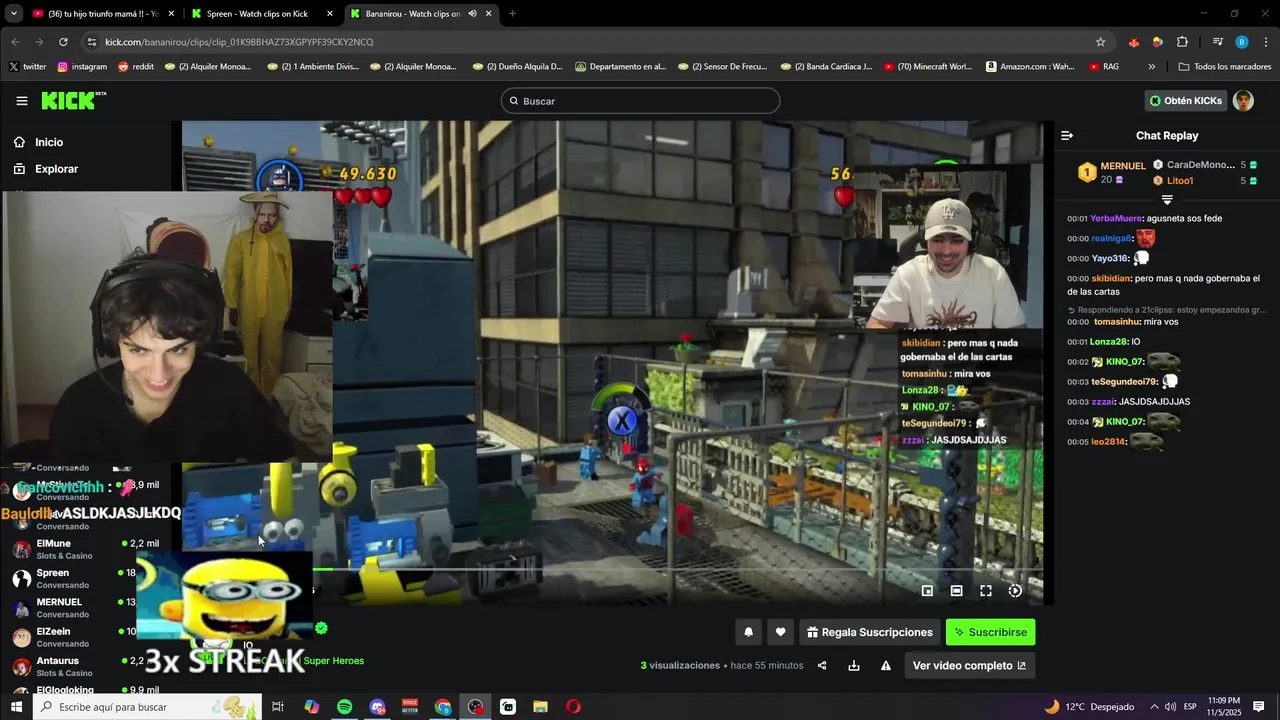This screenshot has width=1280, height=720.
Task: Follow the channel with the heart icon
Action: click(x=780, y=632)
